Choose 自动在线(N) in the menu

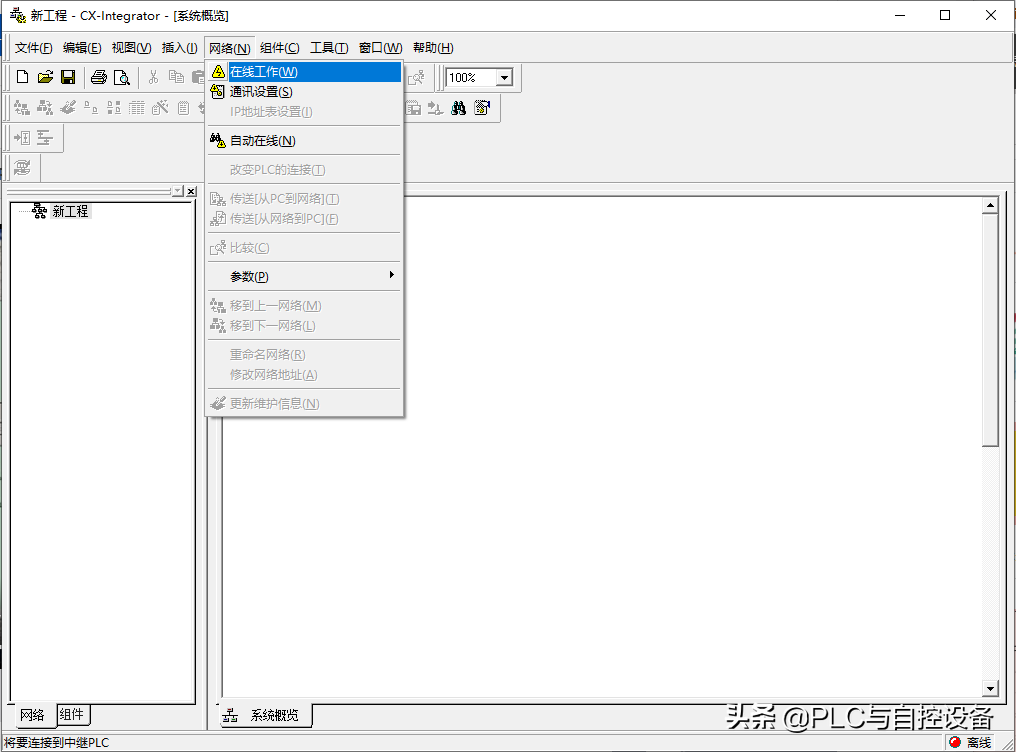[x=262, y=141]
